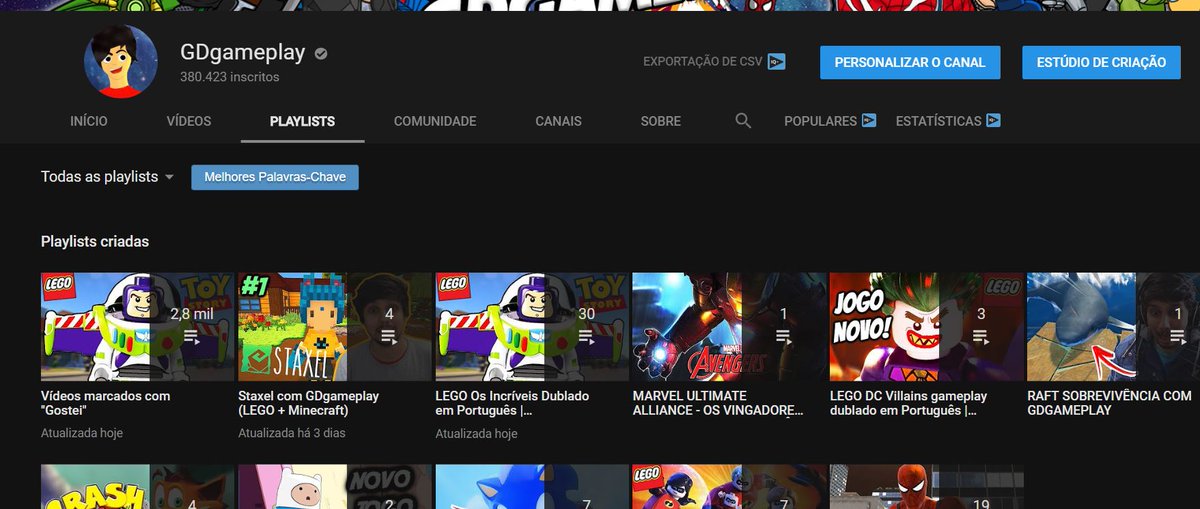Open the Staxel com GDgameplay title link
This screenshot has height=509, width=1200.
tap(308, 403)
